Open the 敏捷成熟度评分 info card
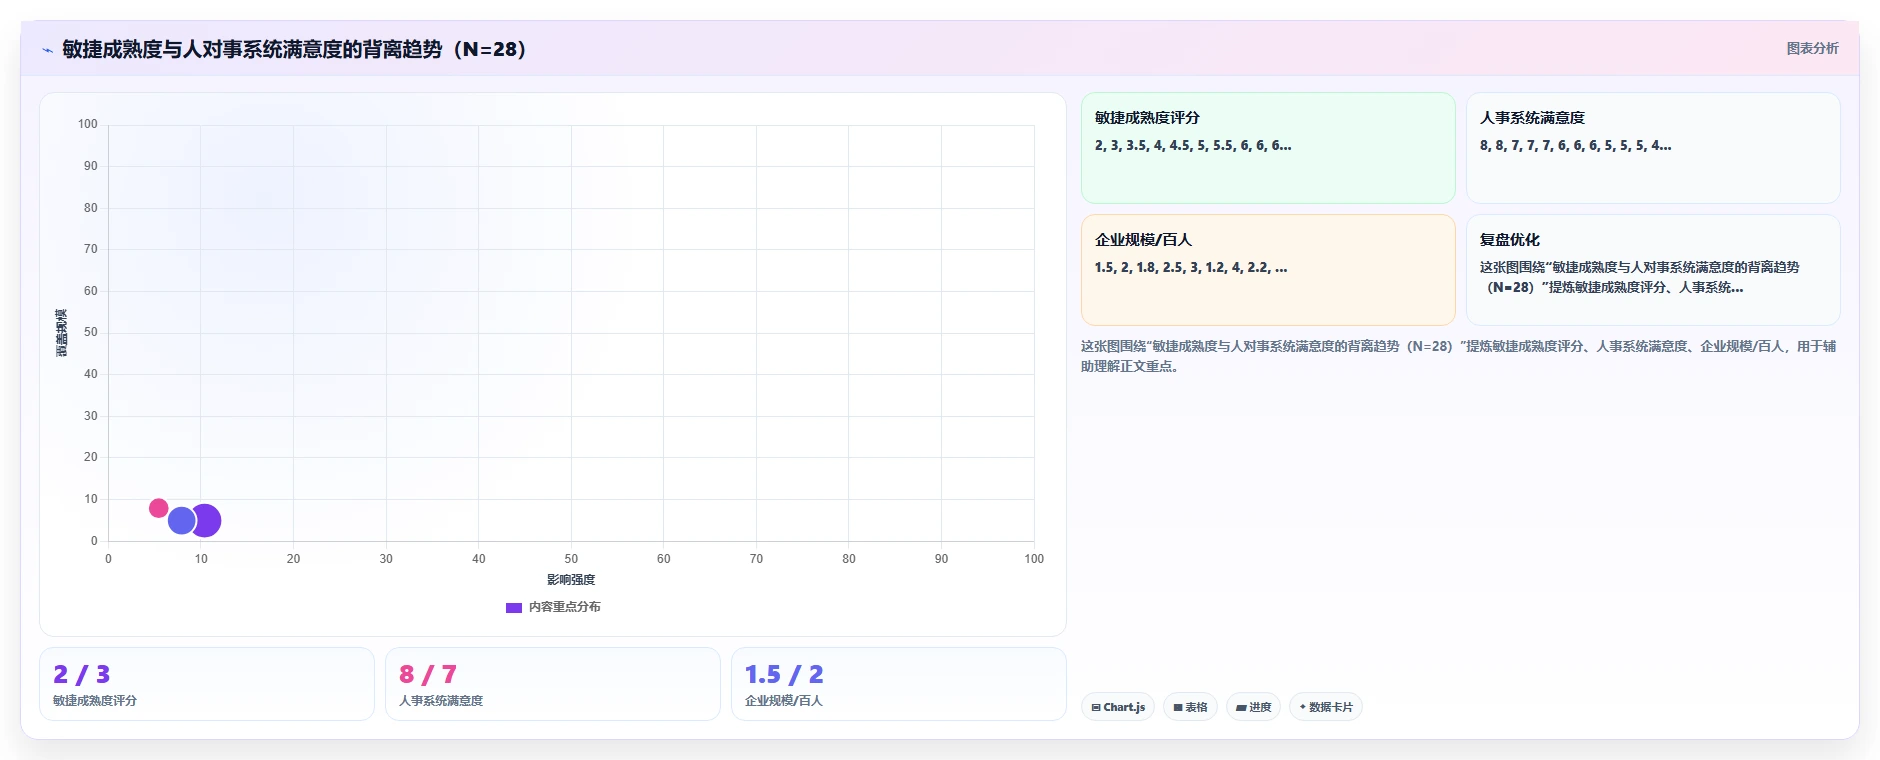Viewport: 1880px width, 760px height. pos(1268,148)
